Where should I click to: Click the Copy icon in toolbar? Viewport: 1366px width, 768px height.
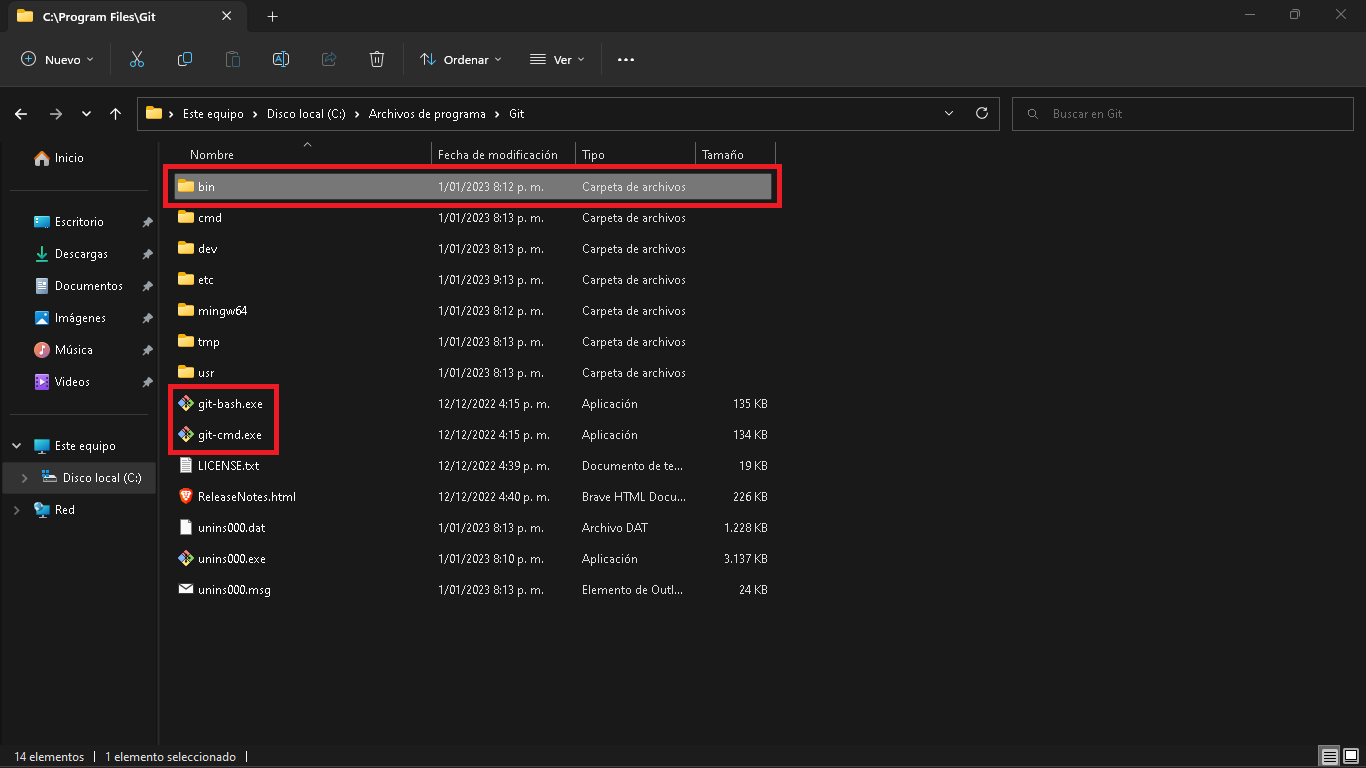185,60
